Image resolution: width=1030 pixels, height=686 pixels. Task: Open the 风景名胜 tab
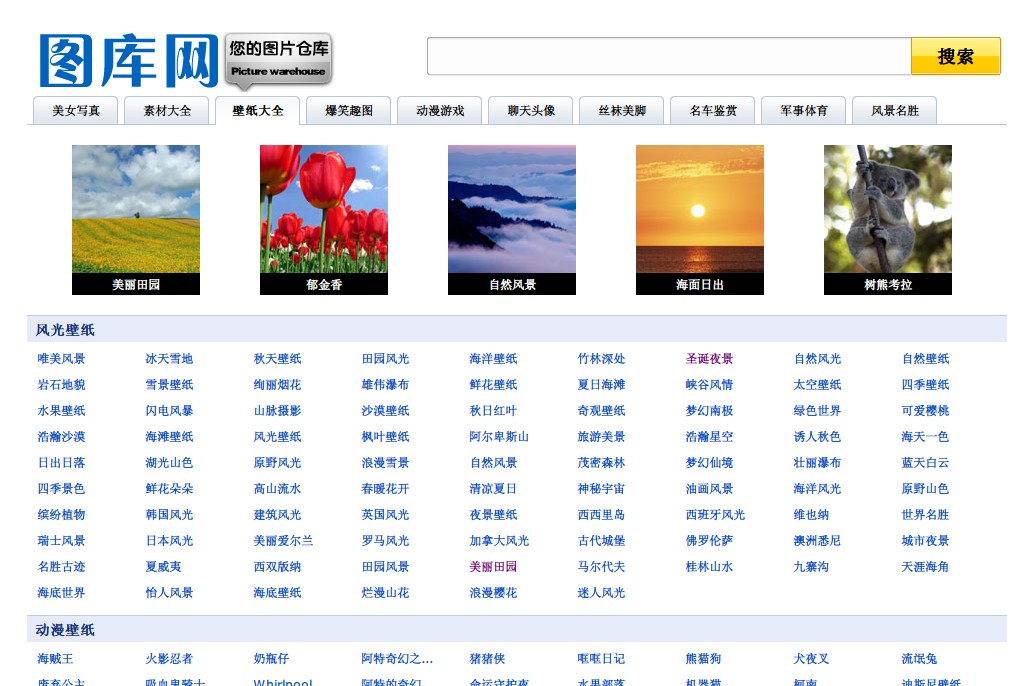point(895,110)
